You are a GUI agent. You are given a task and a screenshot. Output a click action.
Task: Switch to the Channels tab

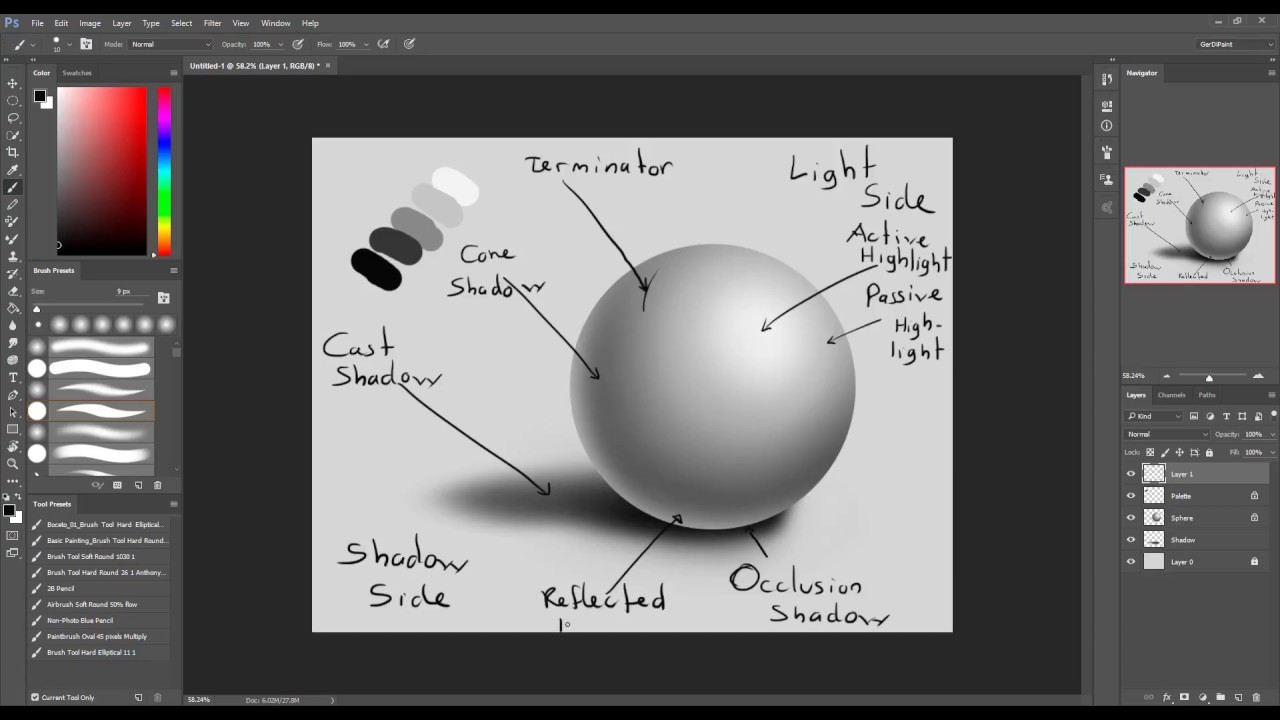[1171, 395]
